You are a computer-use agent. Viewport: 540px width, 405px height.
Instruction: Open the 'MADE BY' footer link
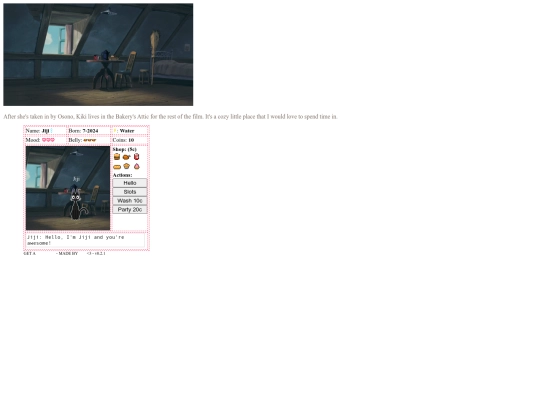[x=68, y=253]
